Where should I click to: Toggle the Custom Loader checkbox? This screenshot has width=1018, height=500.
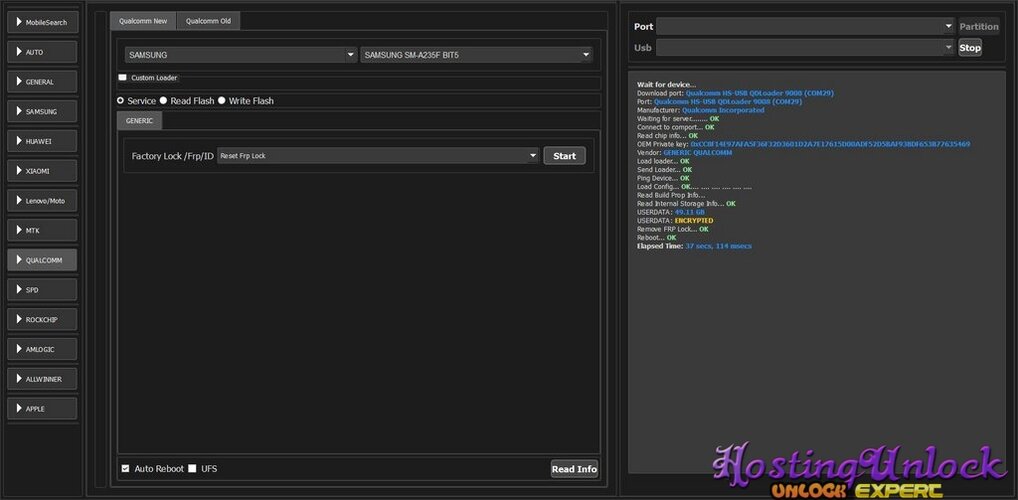click(x=123, y=77)
